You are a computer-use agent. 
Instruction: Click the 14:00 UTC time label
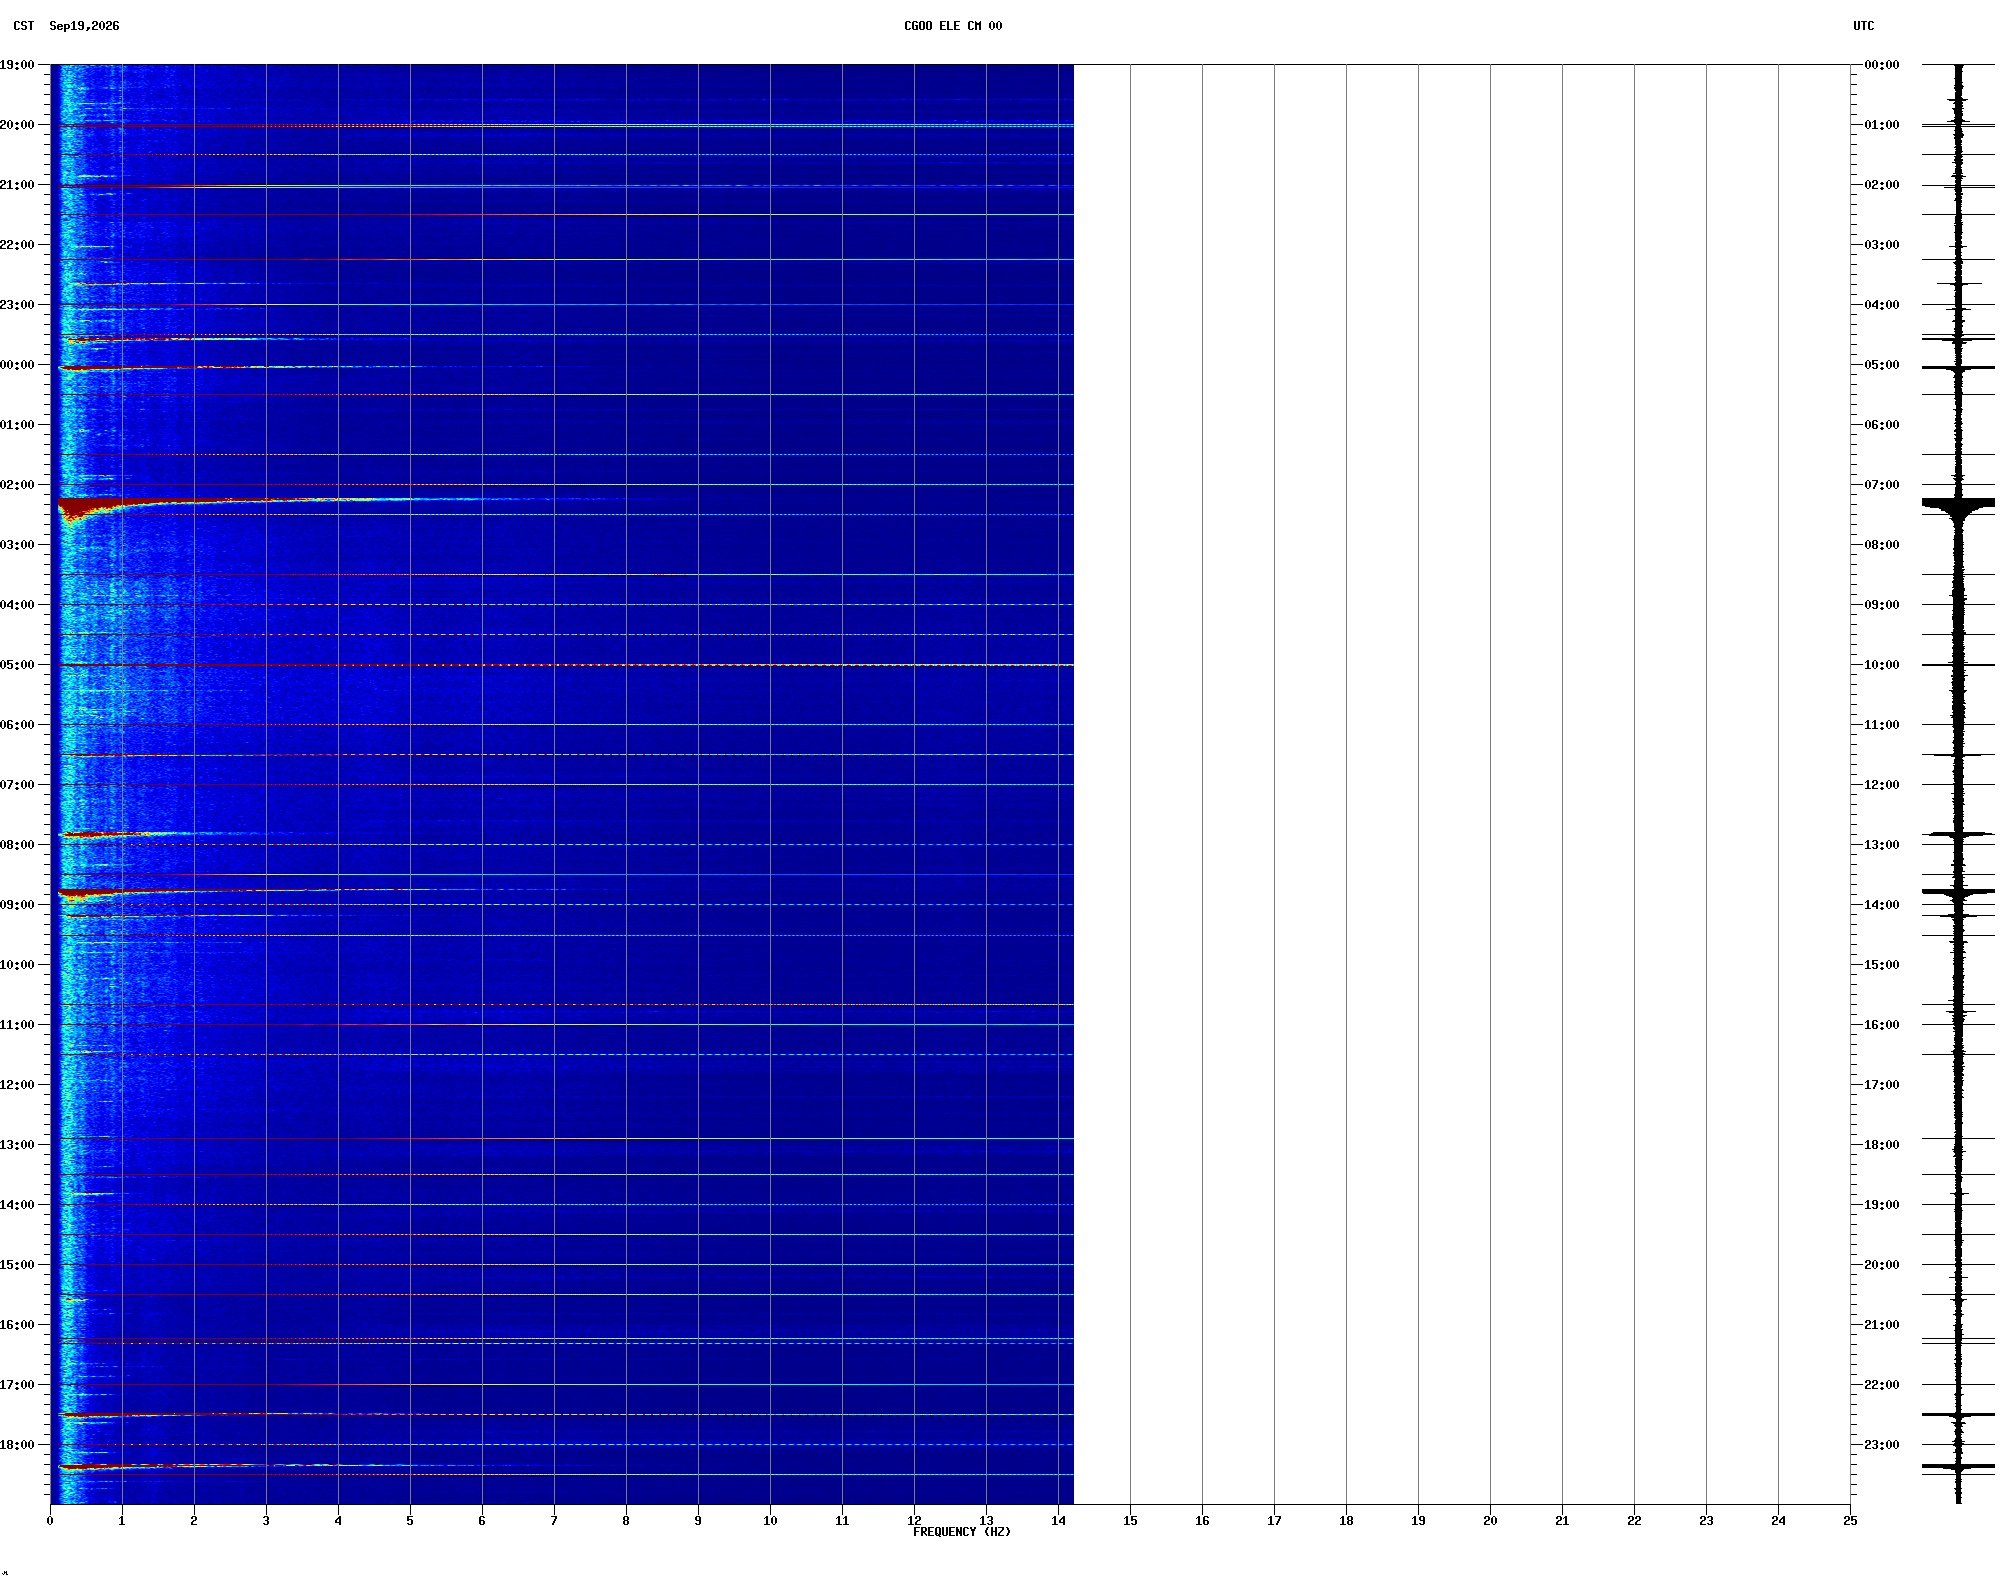point(1881,905)
